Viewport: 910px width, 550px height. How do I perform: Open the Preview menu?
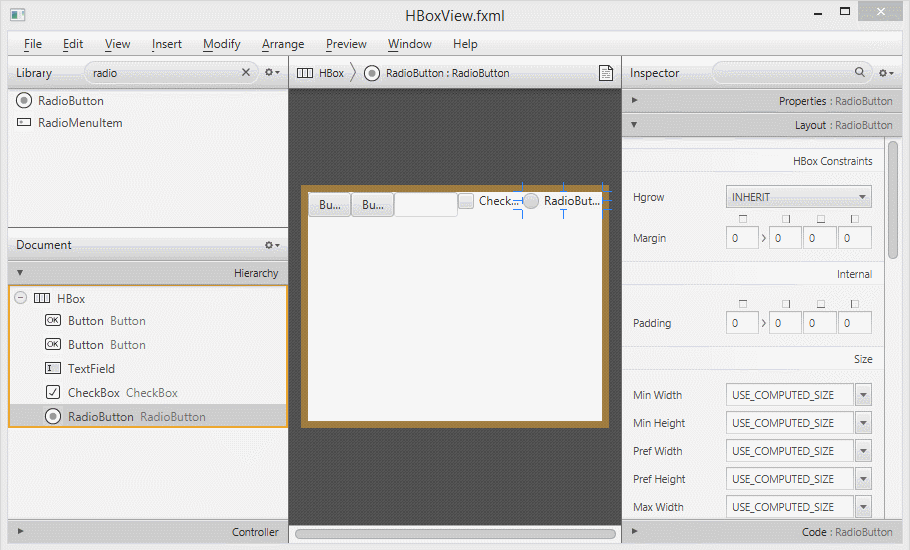pos(346,44)
